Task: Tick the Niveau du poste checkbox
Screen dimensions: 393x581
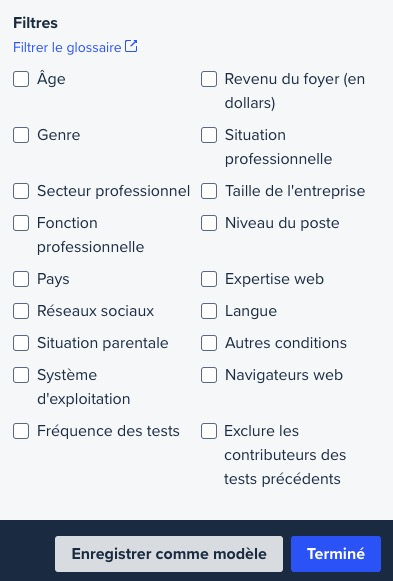Action: click(x=209, y=223)
